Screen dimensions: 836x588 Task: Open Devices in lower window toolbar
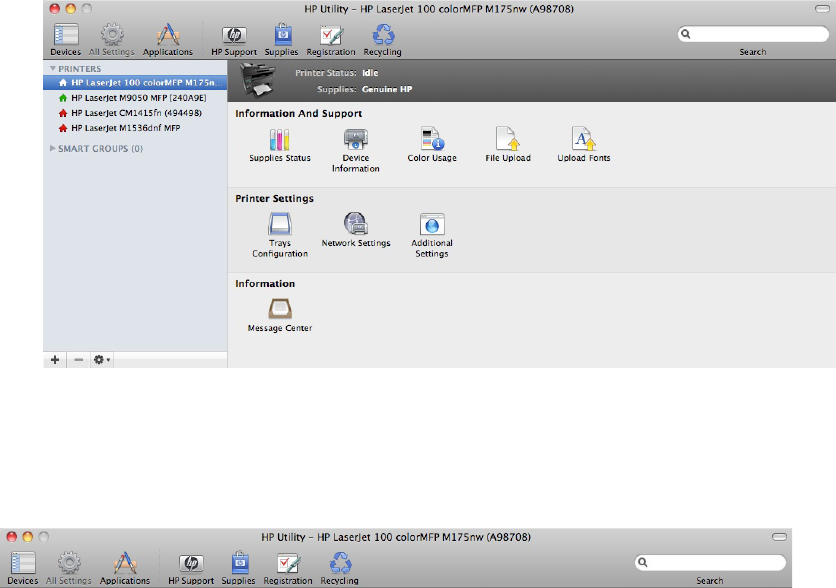point(22,568)
